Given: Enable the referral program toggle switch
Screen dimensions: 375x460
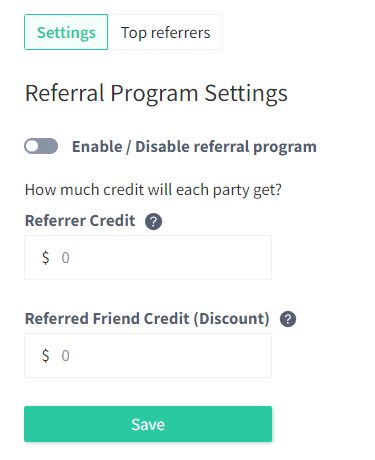Looking at the screenshot, I should 41,146.
